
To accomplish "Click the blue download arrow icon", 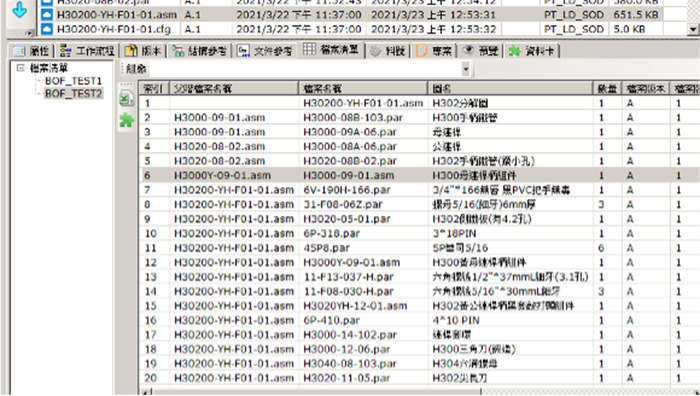I will tap(19, 10).
